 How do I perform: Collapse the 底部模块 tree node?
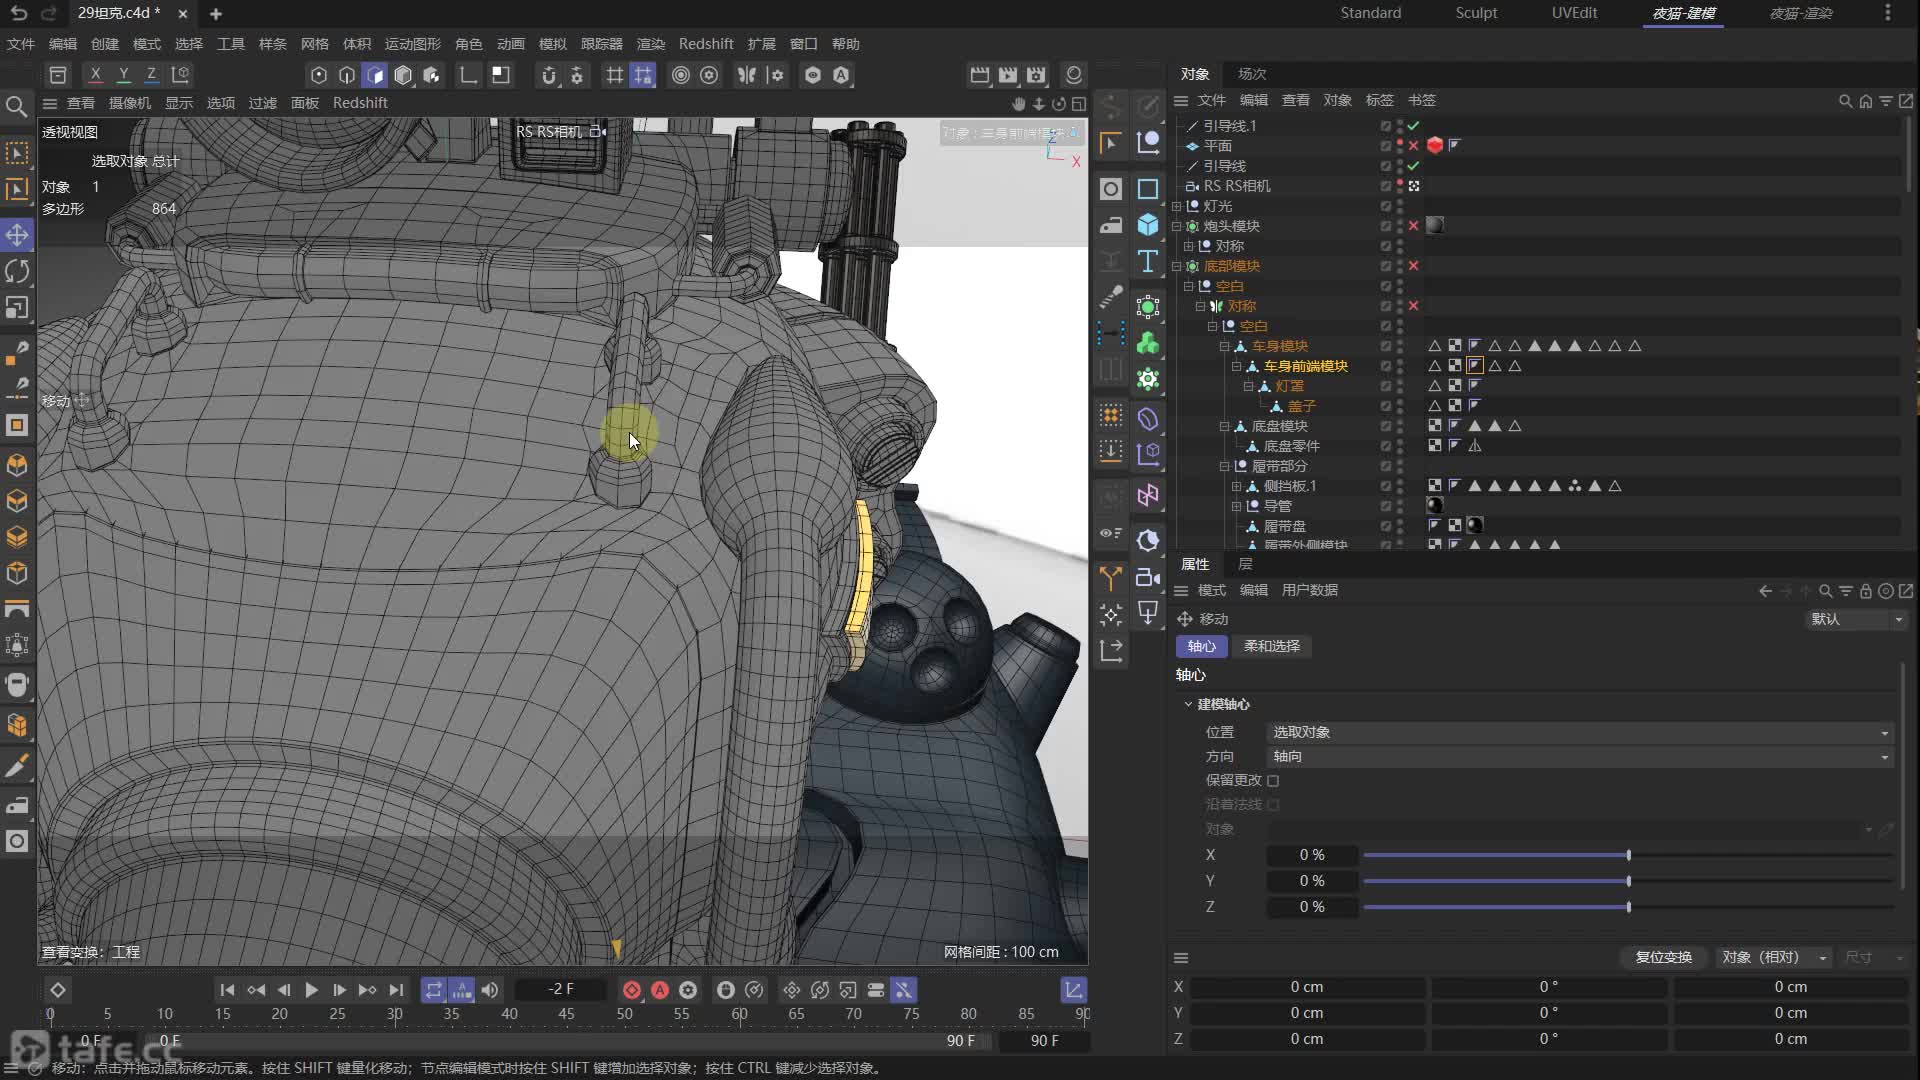[1177, 266]
